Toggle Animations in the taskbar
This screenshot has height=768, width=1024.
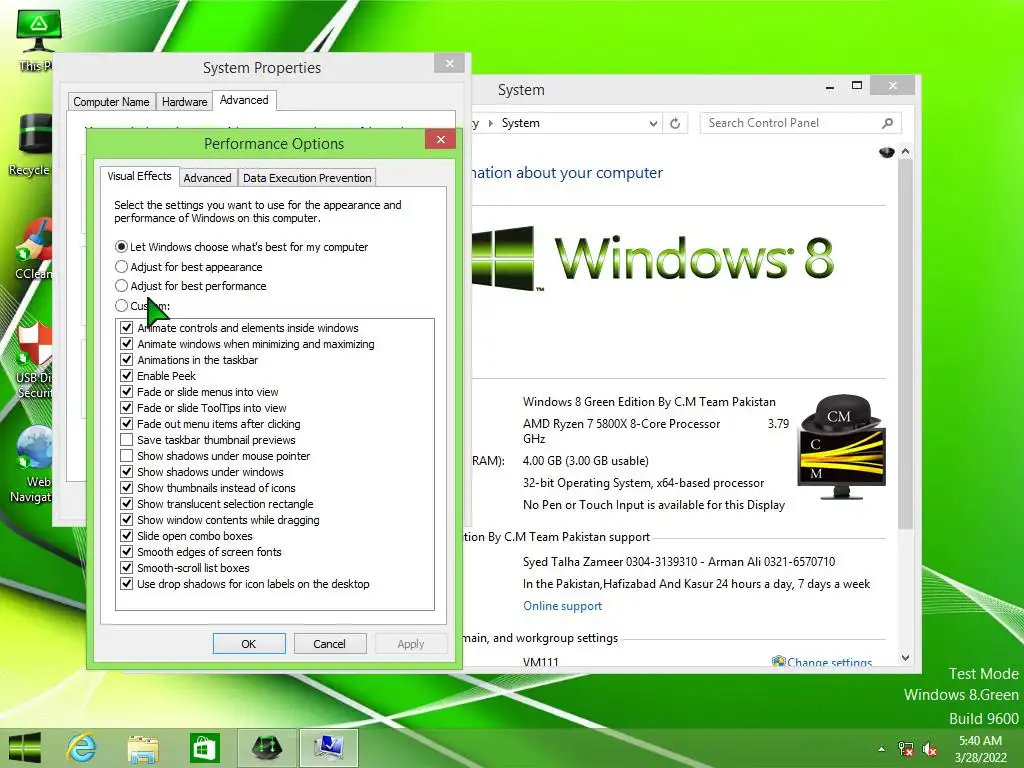coord(127,360)
